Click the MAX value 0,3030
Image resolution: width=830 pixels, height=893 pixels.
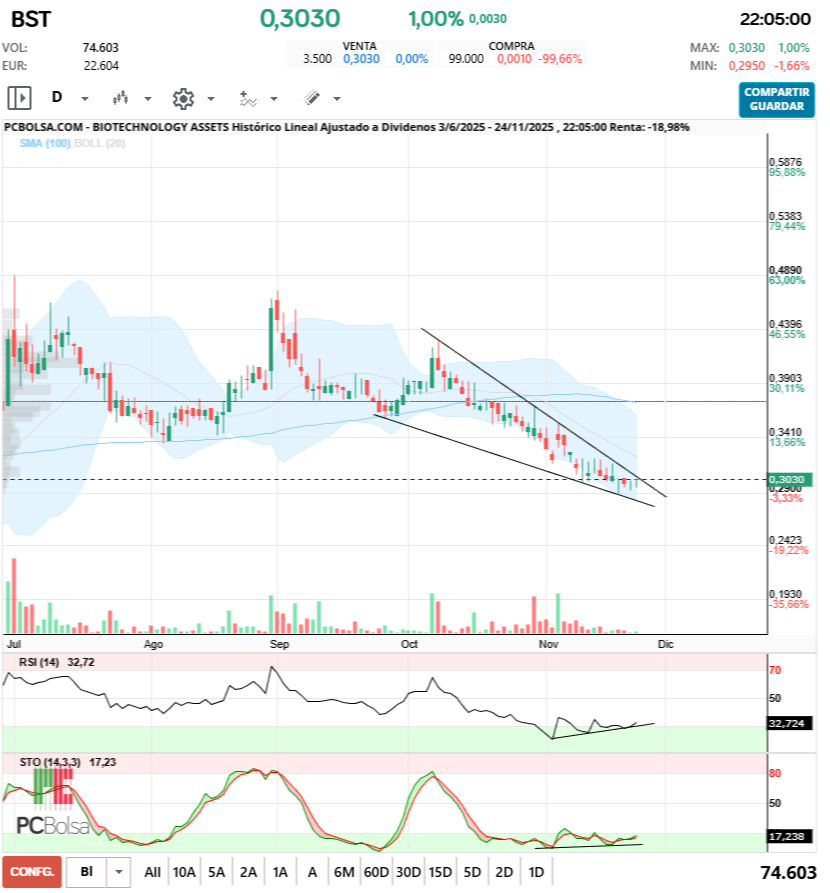[746, 48]
